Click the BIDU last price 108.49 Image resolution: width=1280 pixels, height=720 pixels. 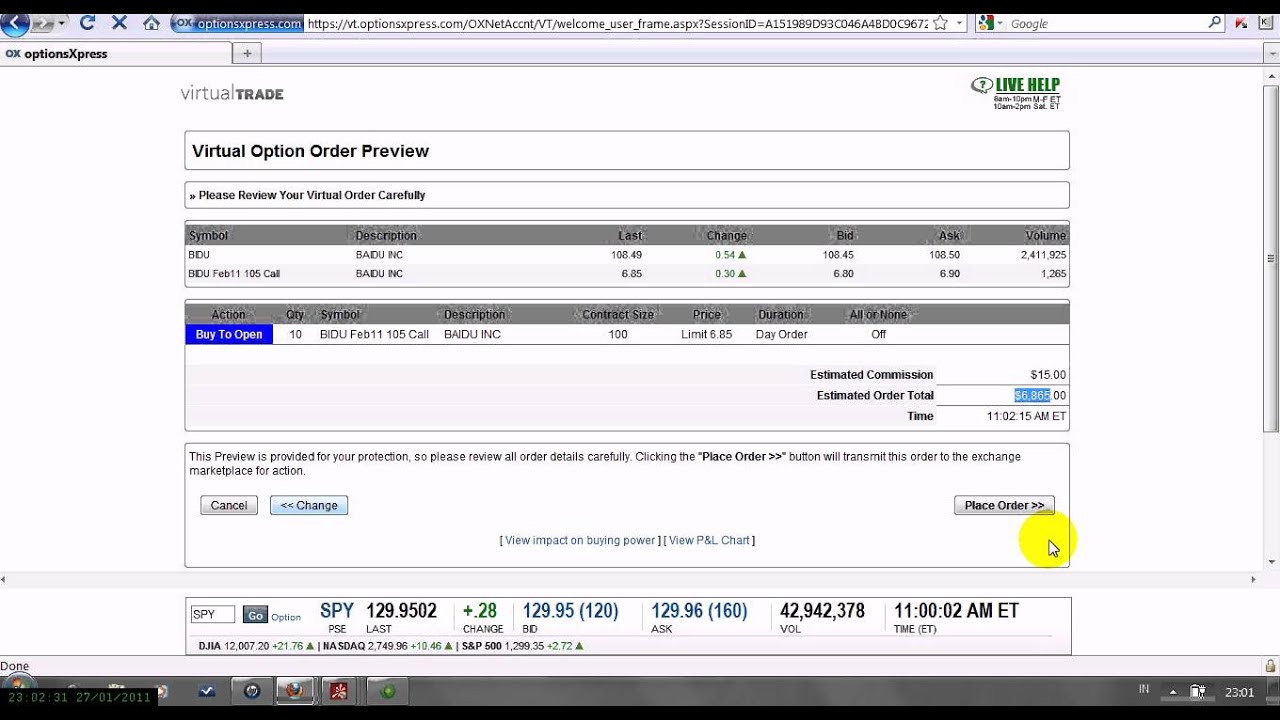627,255
